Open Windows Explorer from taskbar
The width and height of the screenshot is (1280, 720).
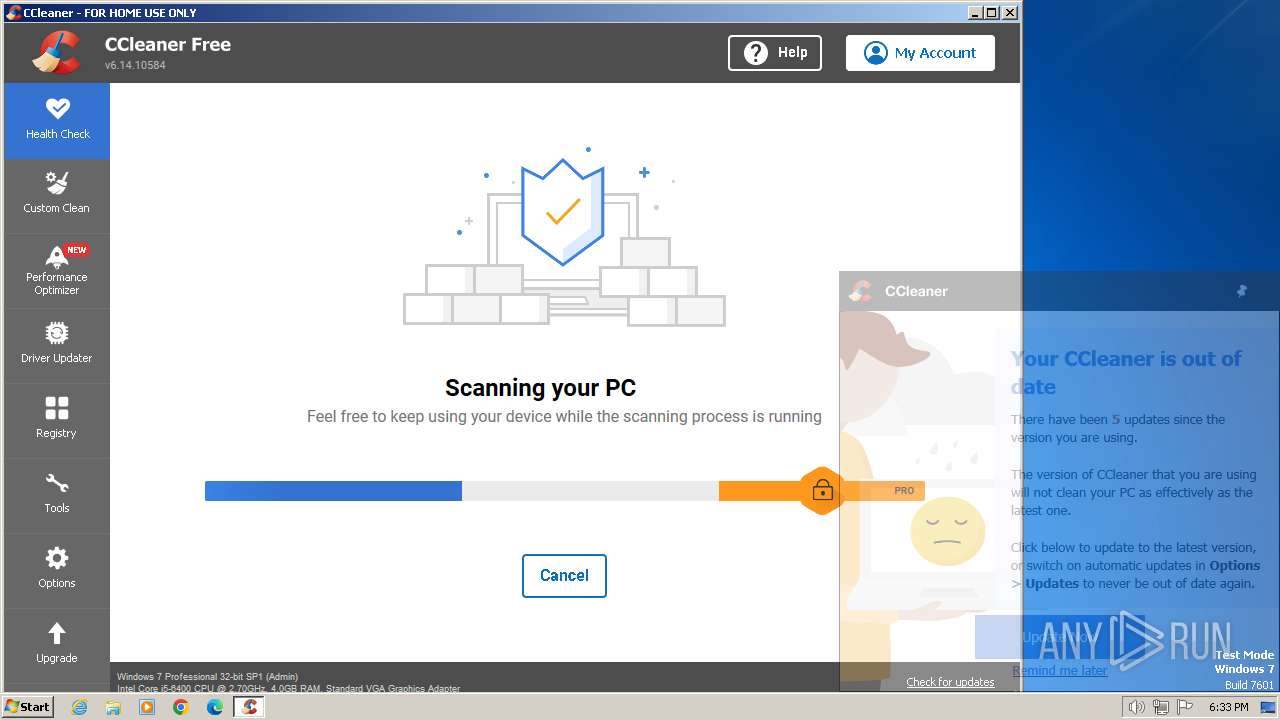click(113, 707)
